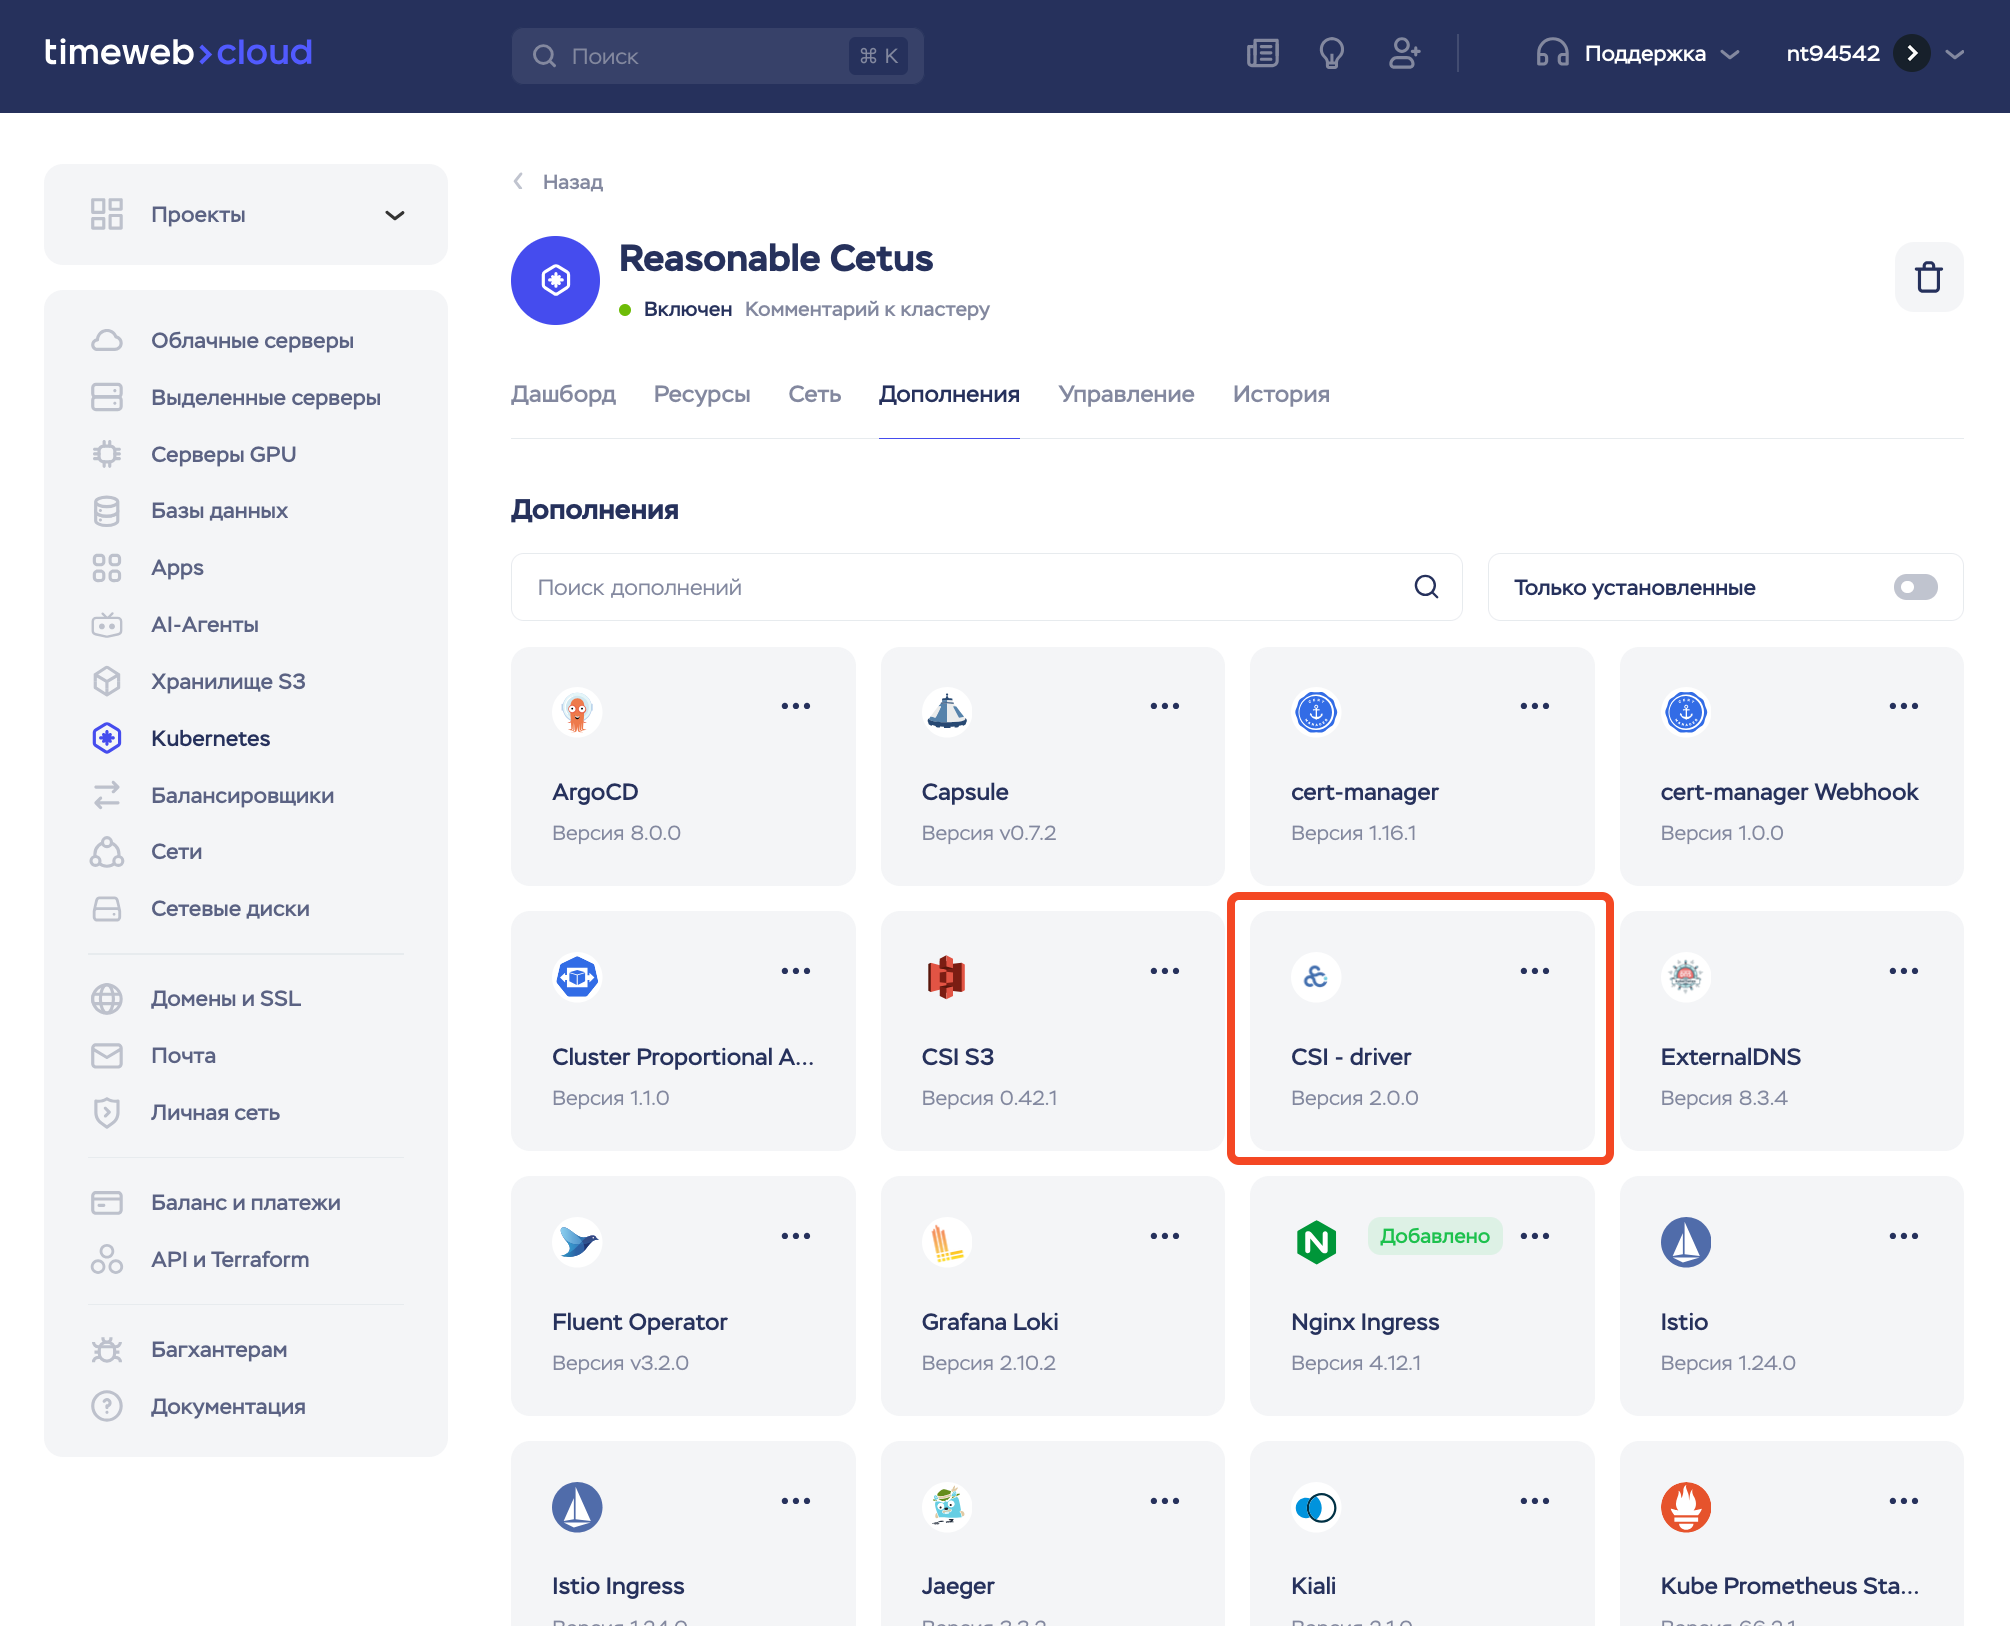Open Хранилище S3 in sidebar
Screen dimensions: 2010x1626
(x=246, y=682)
